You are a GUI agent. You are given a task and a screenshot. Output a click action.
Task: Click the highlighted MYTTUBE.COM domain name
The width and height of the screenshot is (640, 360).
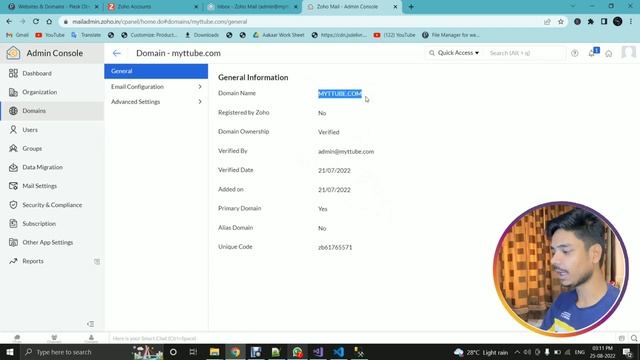[x=340, y=94]
